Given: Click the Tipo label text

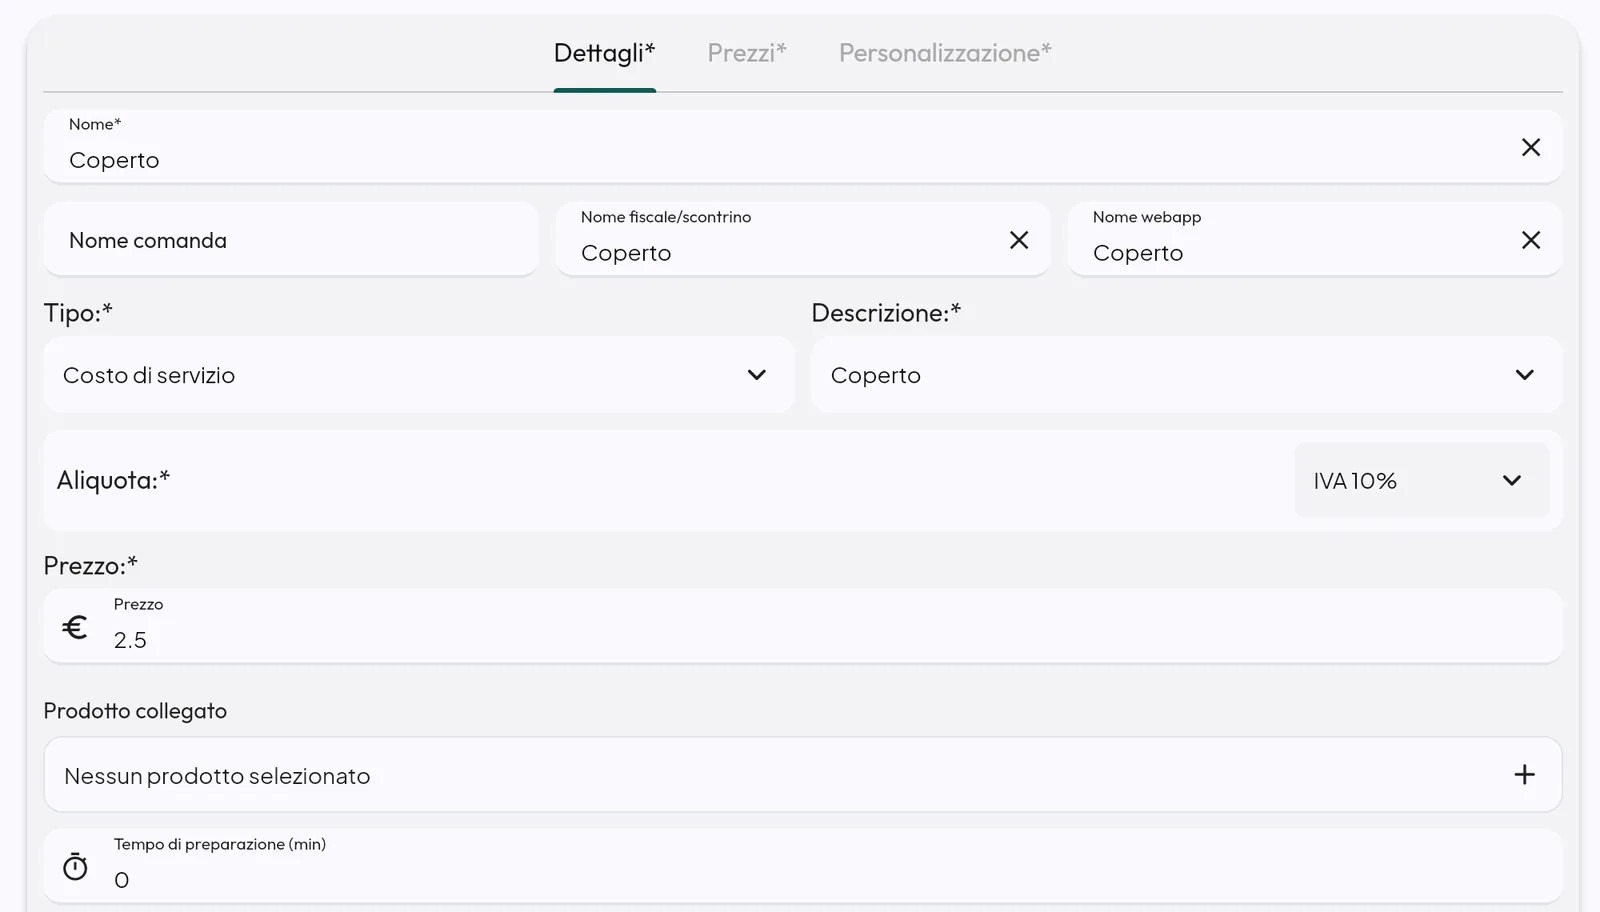Looking at the screenshot, I should tap(78, 313).
